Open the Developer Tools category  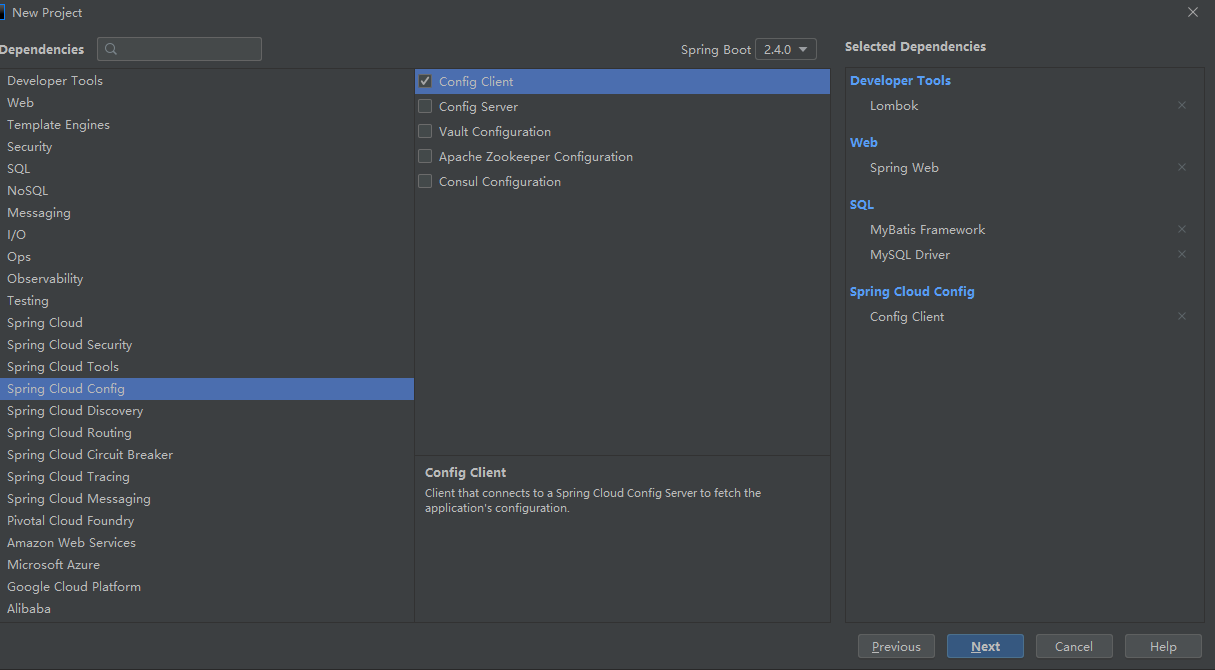tap(55, 81)
